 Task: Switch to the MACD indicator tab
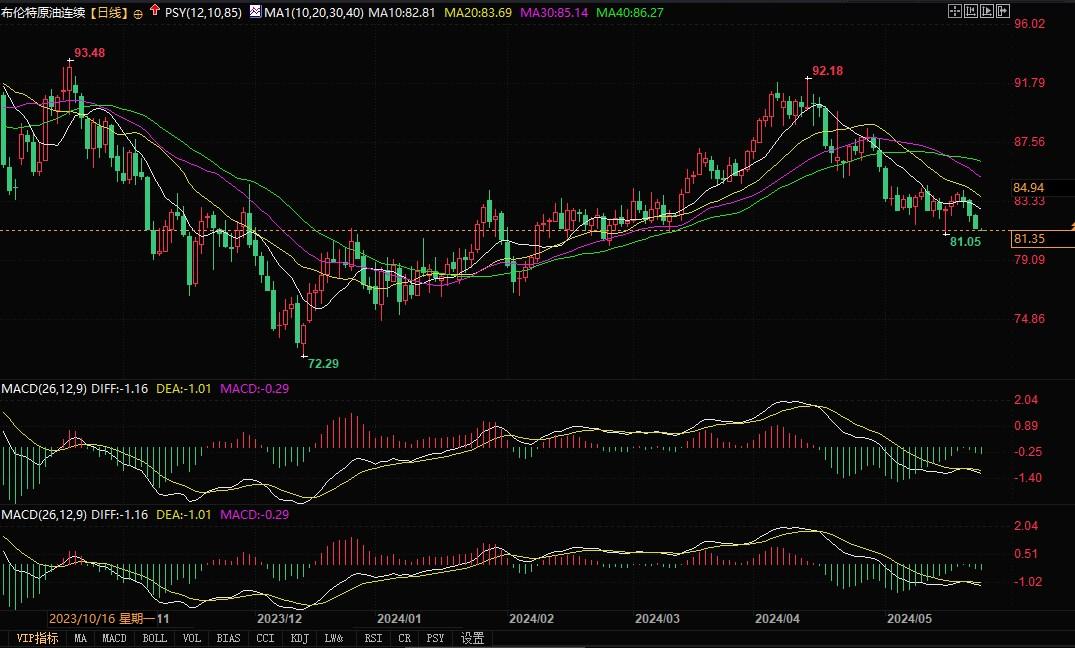(114, 638)
